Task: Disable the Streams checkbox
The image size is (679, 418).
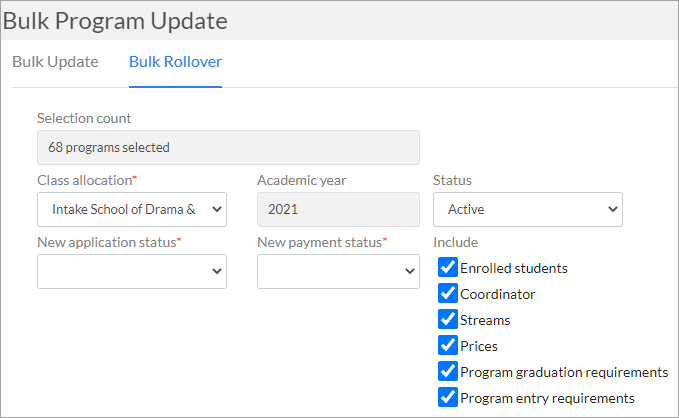Action: click(447, 319)
